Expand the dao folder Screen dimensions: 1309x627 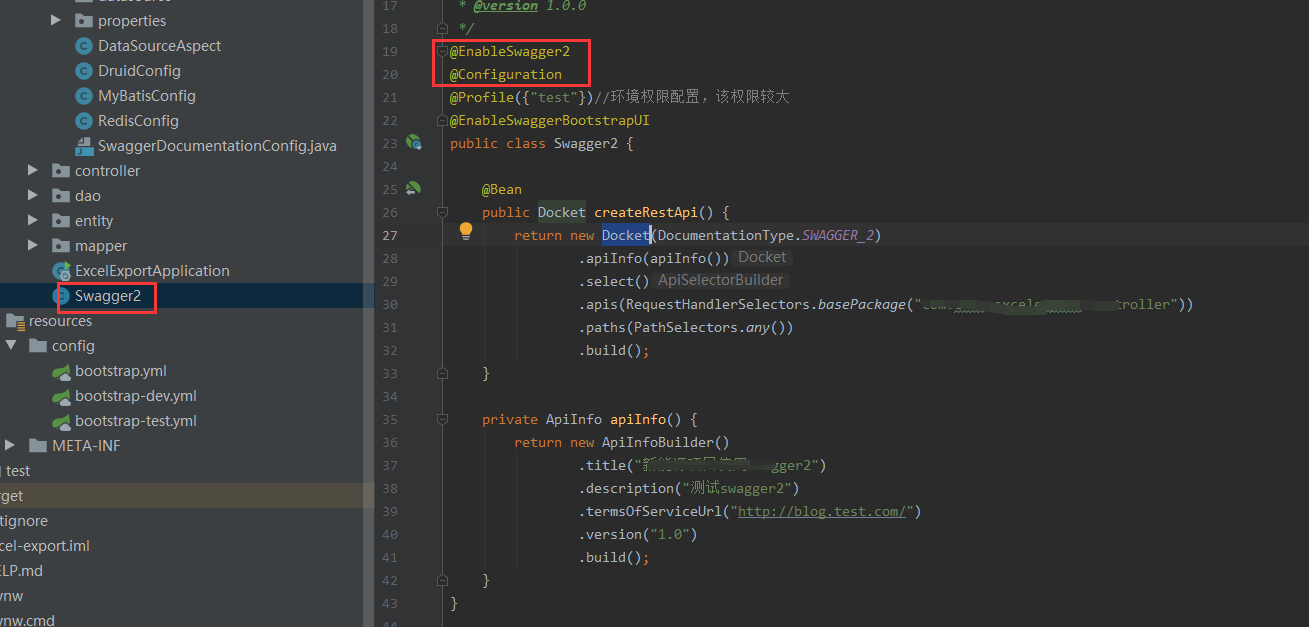click(32, 195)
